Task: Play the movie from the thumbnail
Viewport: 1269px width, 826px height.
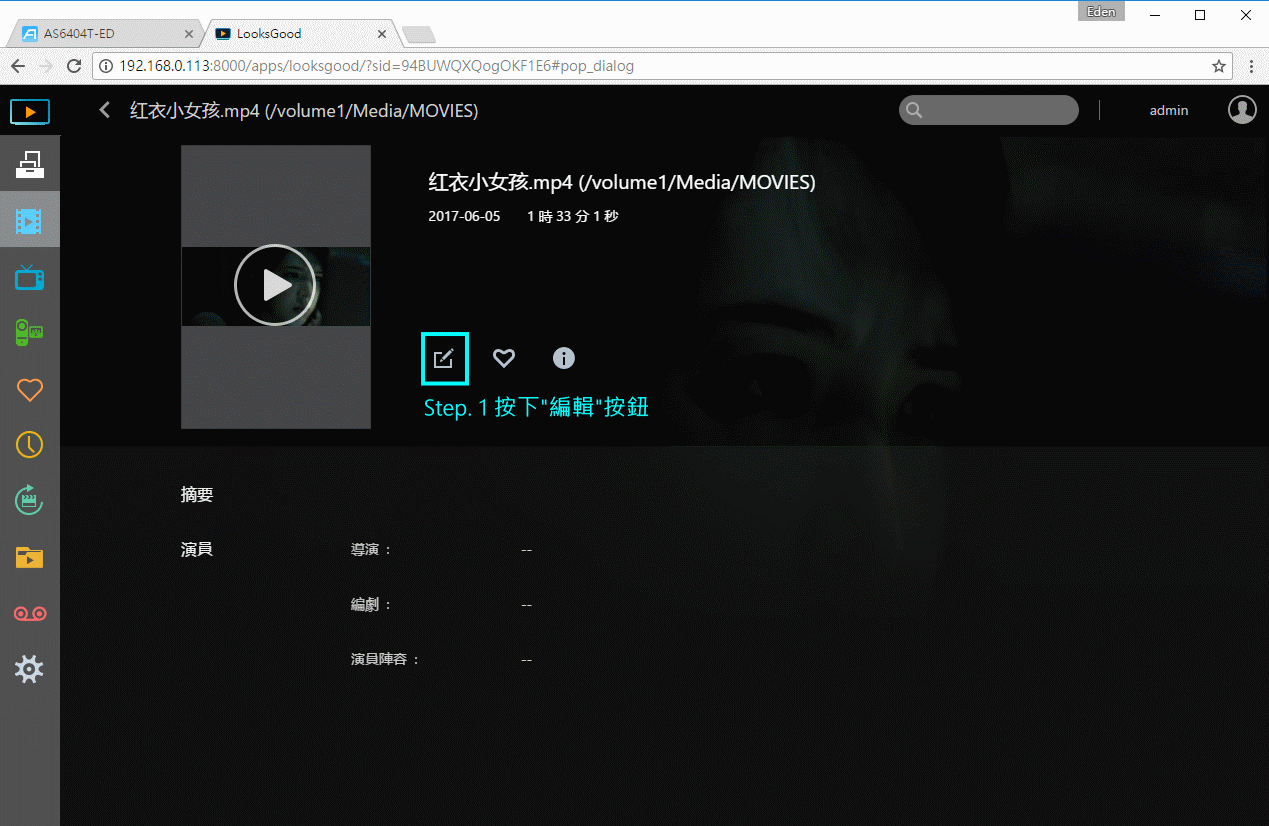Action: pyautogui.click(x=275, y=285)
